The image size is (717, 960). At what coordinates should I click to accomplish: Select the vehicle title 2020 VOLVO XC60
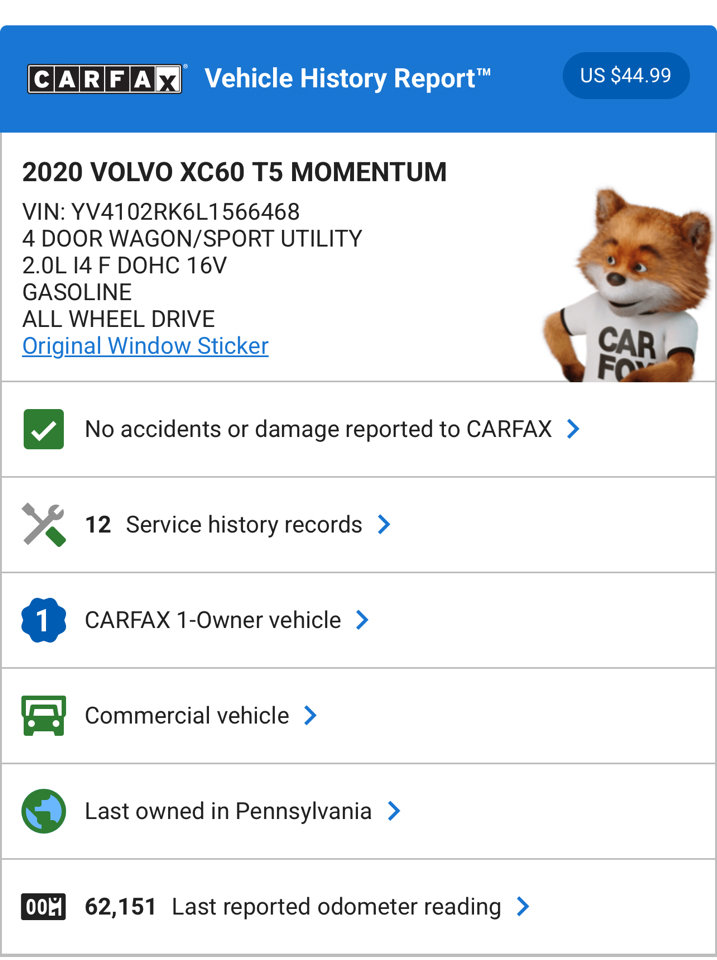235,172
